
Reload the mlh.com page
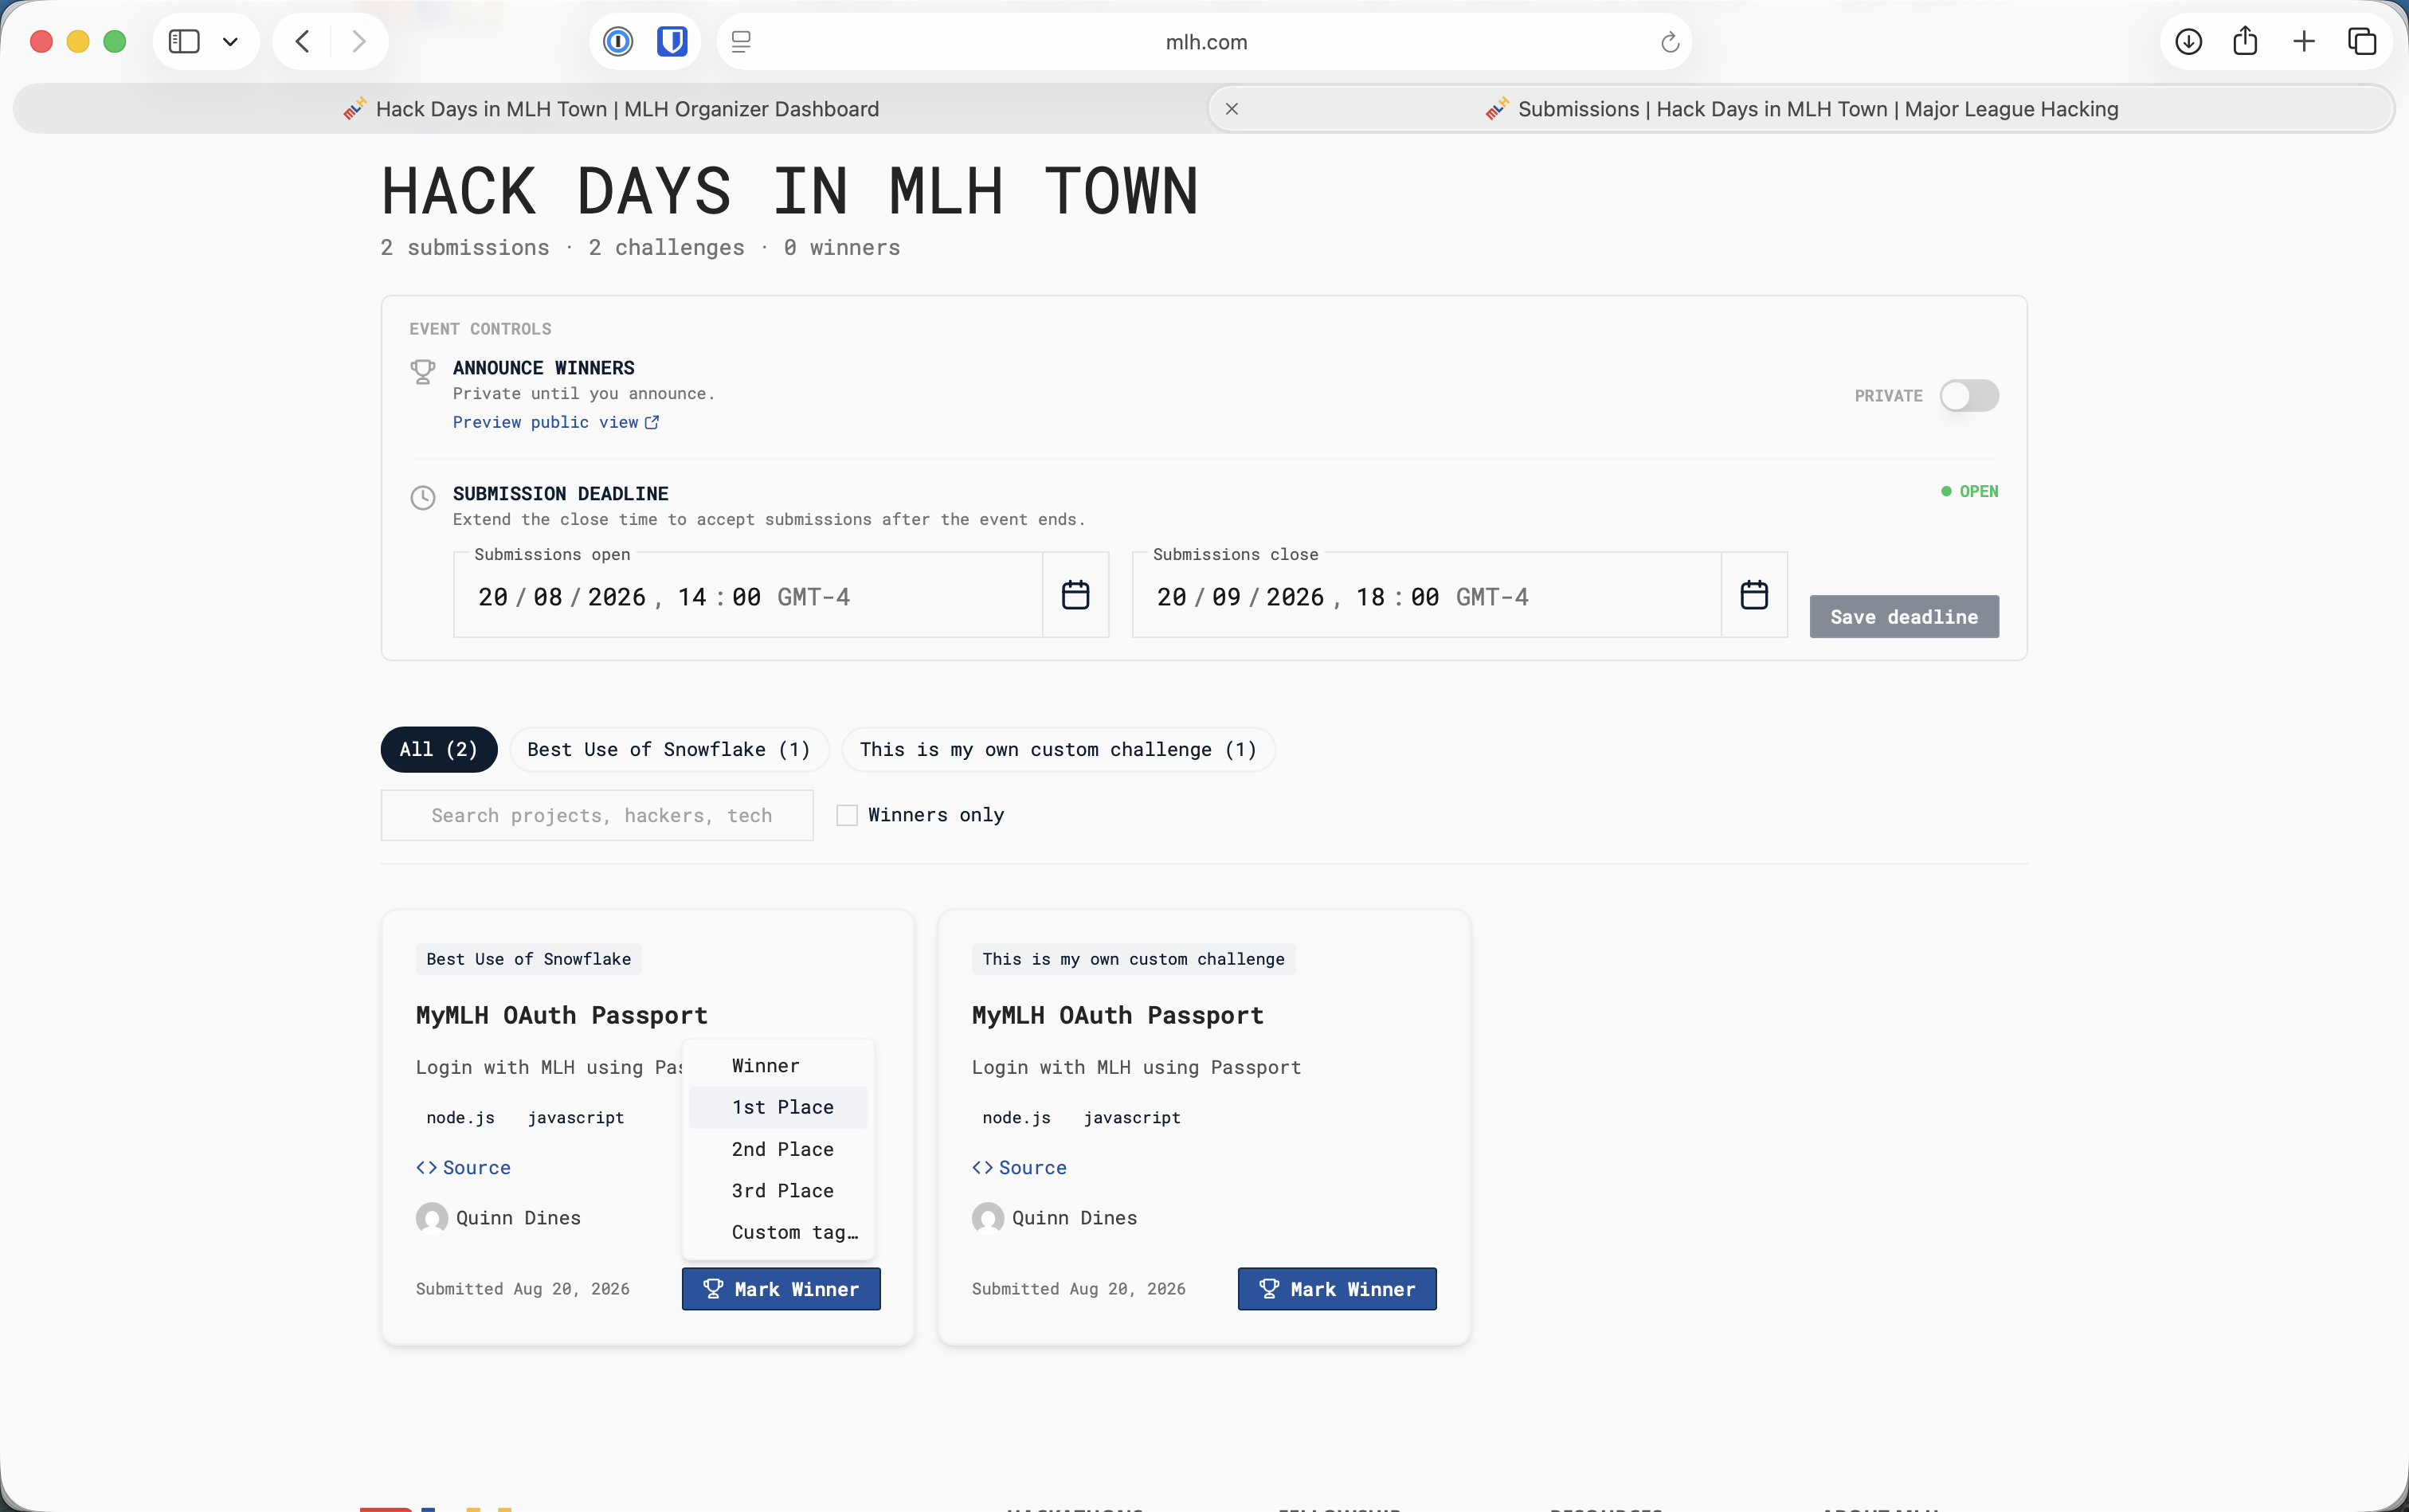1669,42
